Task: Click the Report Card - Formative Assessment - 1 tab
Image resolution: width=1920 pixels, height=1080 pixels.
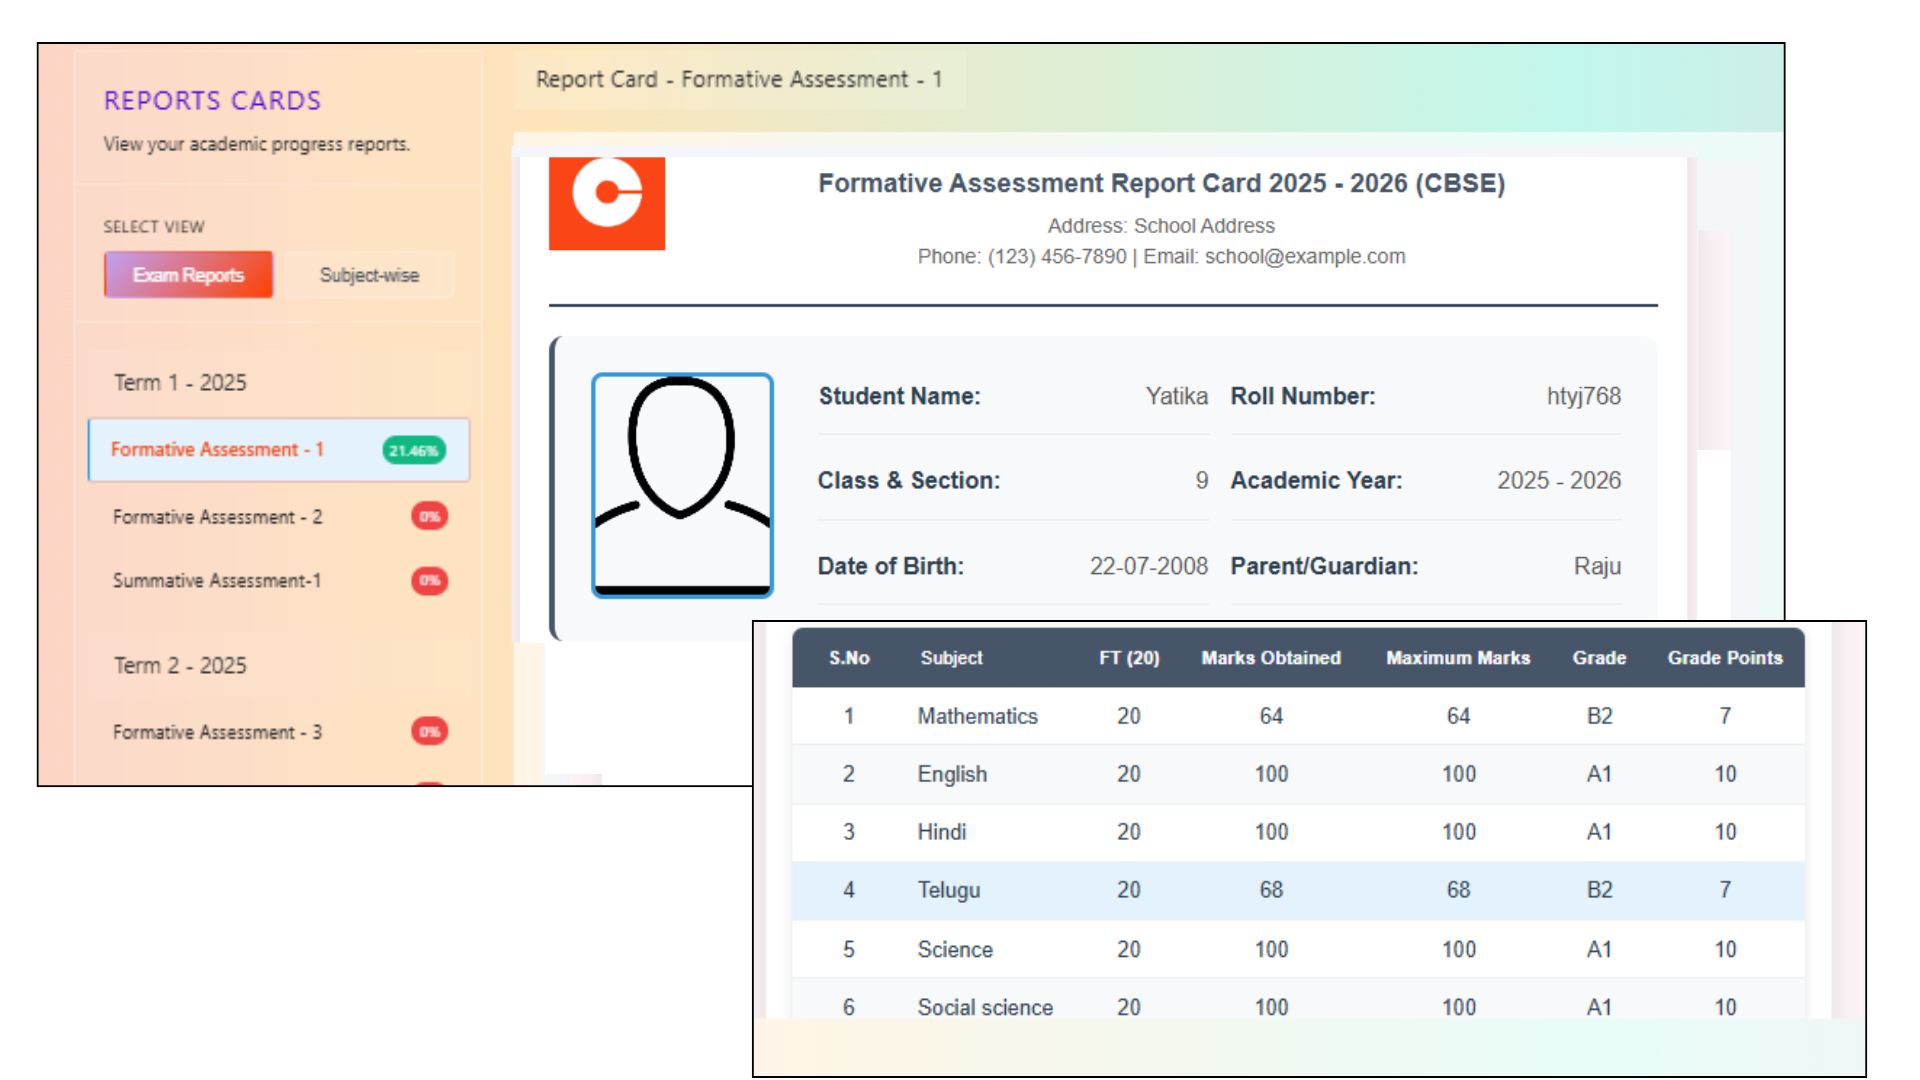Action: pyautogui.click(x=739, y=79)
